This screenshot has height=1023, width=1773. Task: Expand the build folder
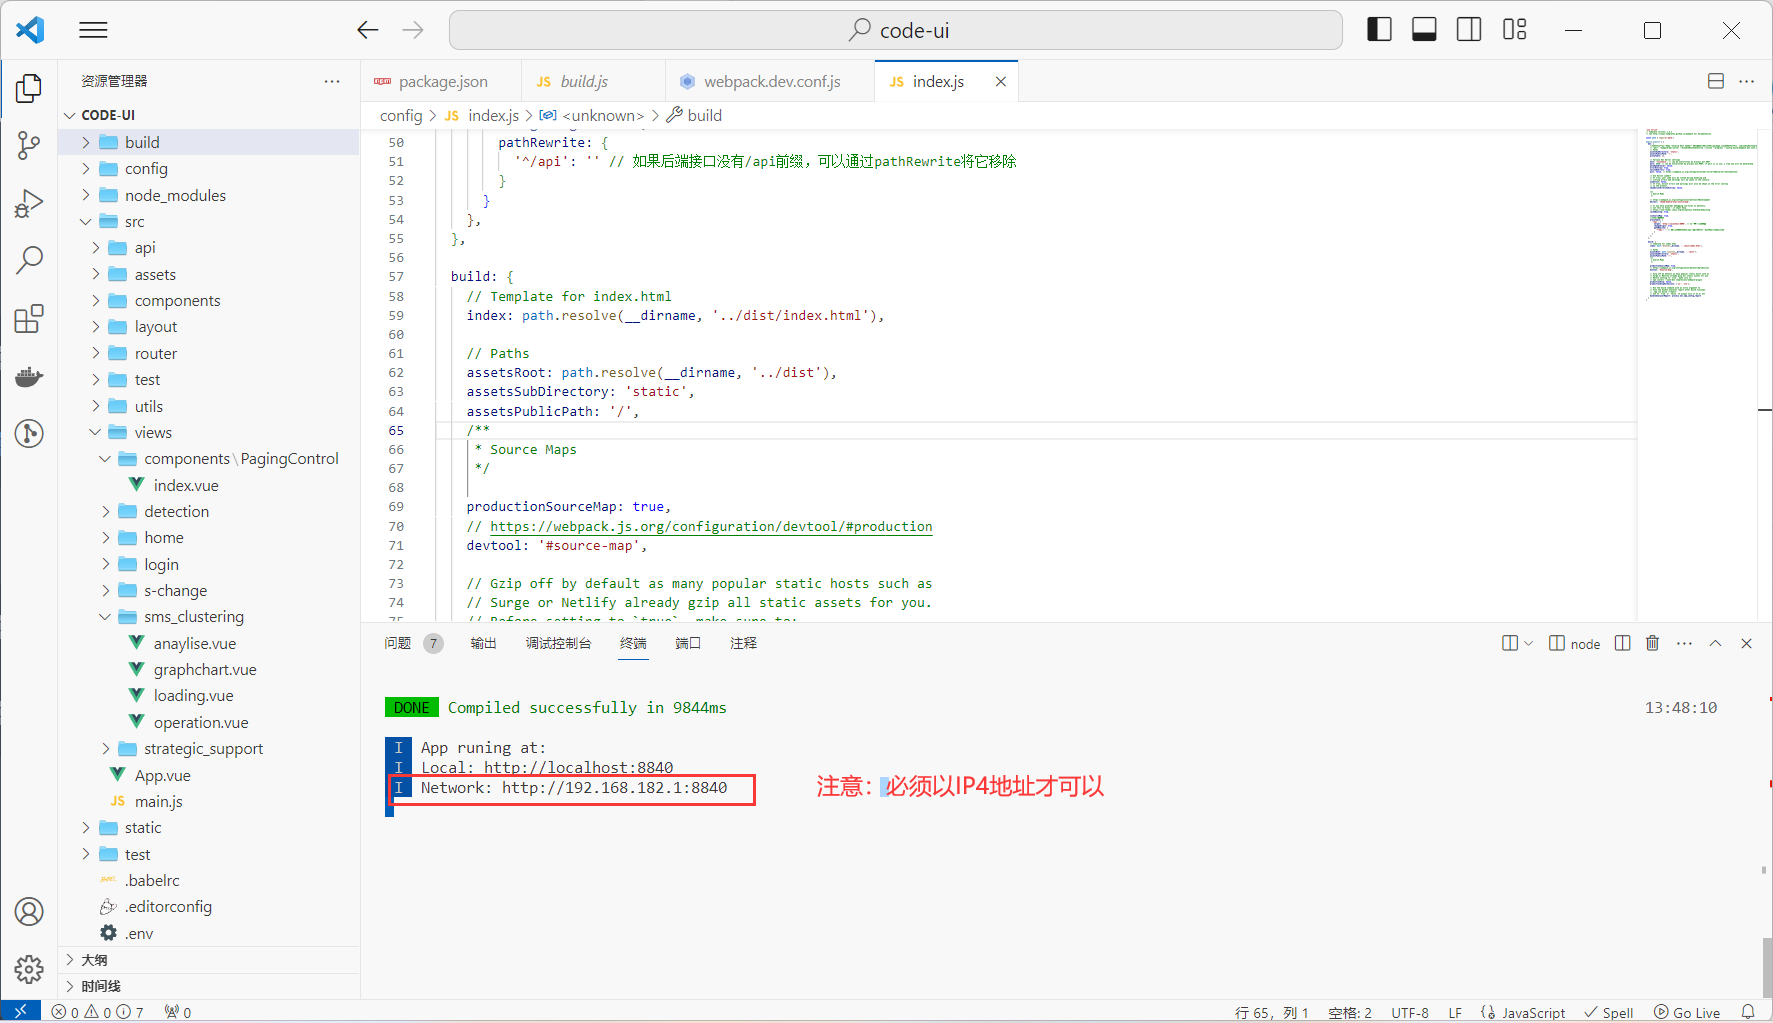(x=209, y=142)
